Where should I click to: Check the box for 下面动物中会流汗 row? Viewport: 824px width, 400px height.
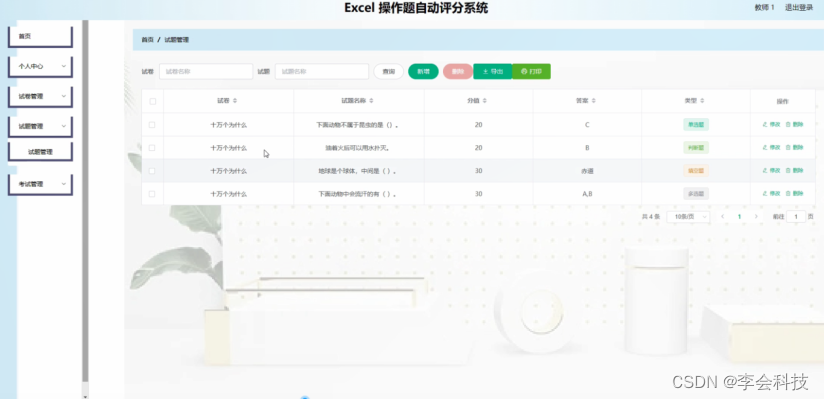click(x=152, y=194)
